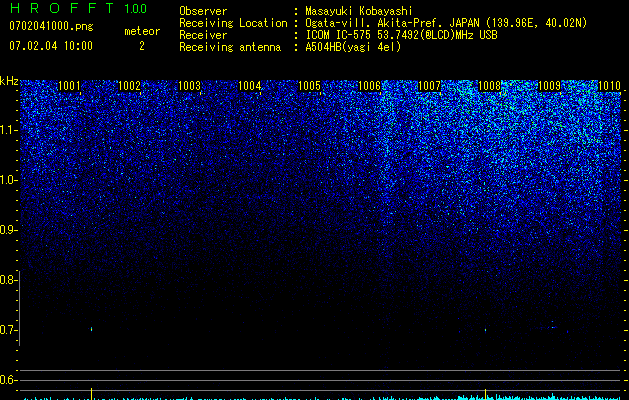
Task: Click the Receiver field label
Action: tap(203, 35)
